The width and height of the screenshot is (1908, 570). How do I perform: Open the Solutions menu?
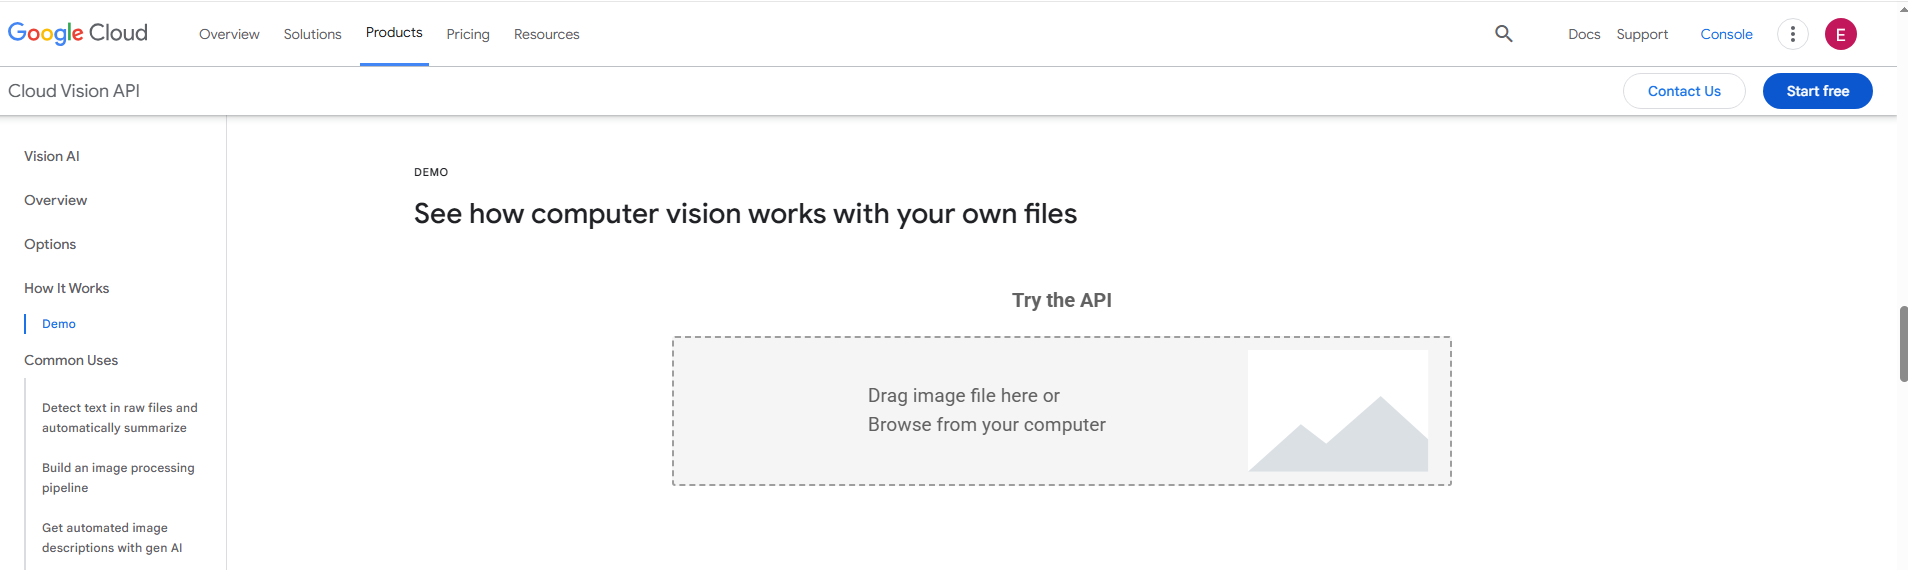[312, 34]
